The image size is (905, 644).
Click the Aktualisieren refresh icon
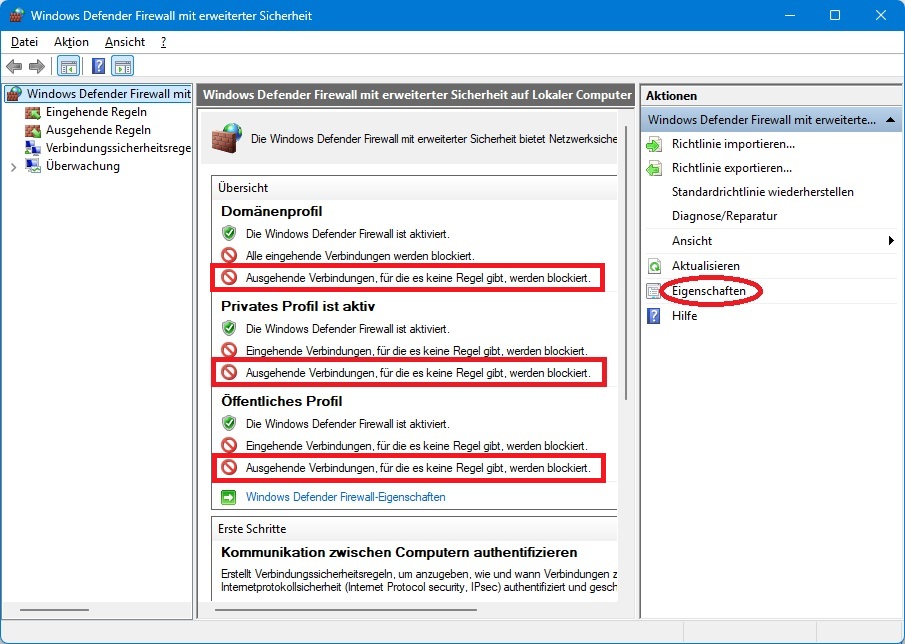click(654, 266)
